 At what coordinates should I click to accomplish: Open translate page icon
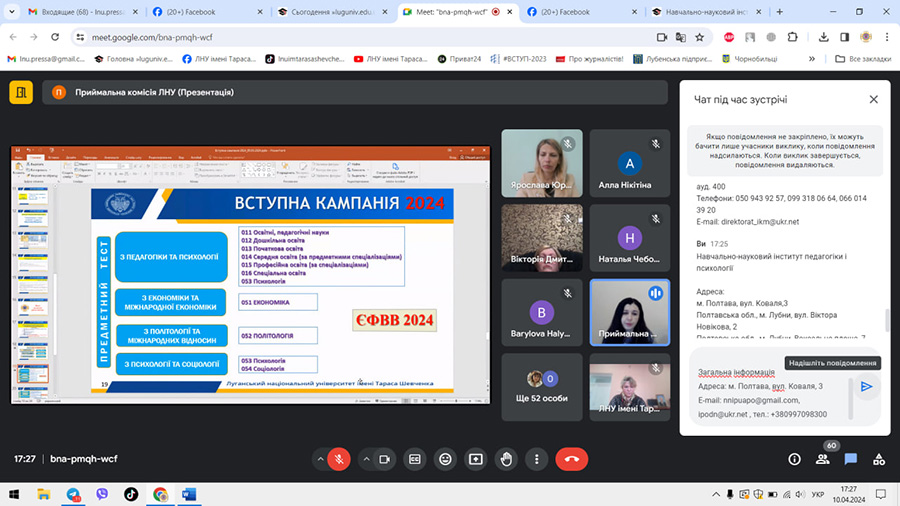point(681,37)
